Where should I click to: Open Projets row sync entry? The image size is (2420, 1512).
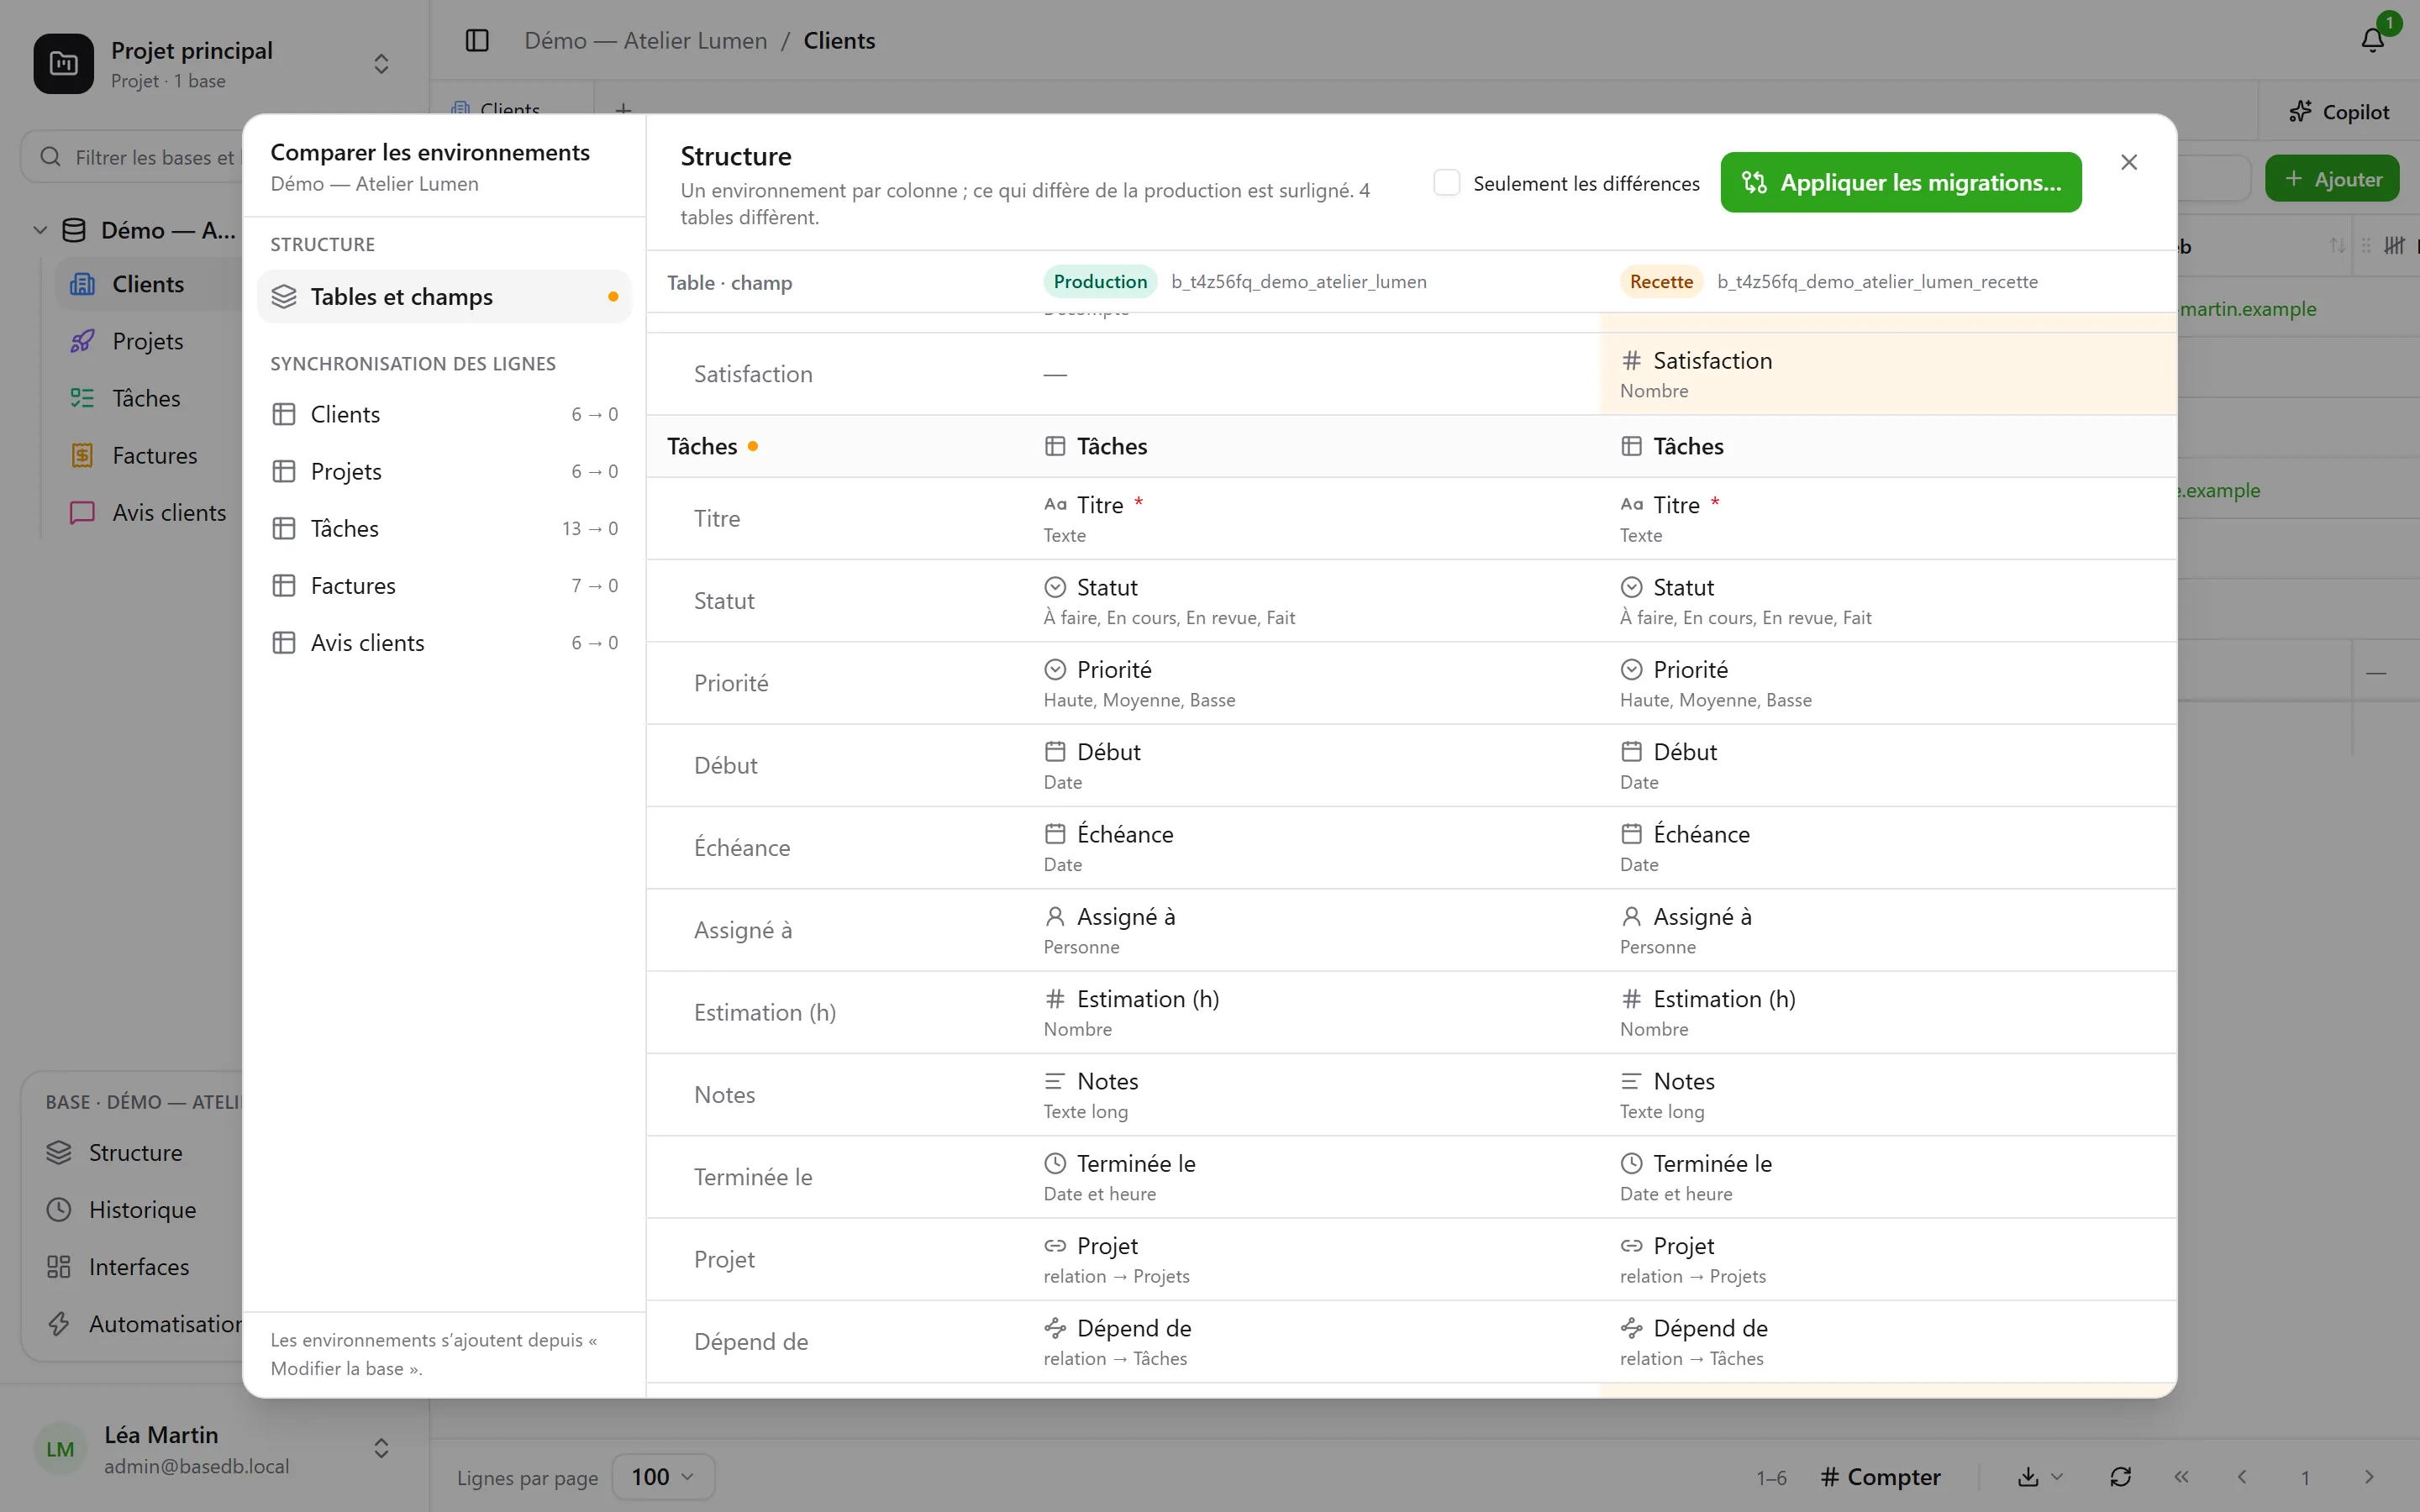(444, 471)
